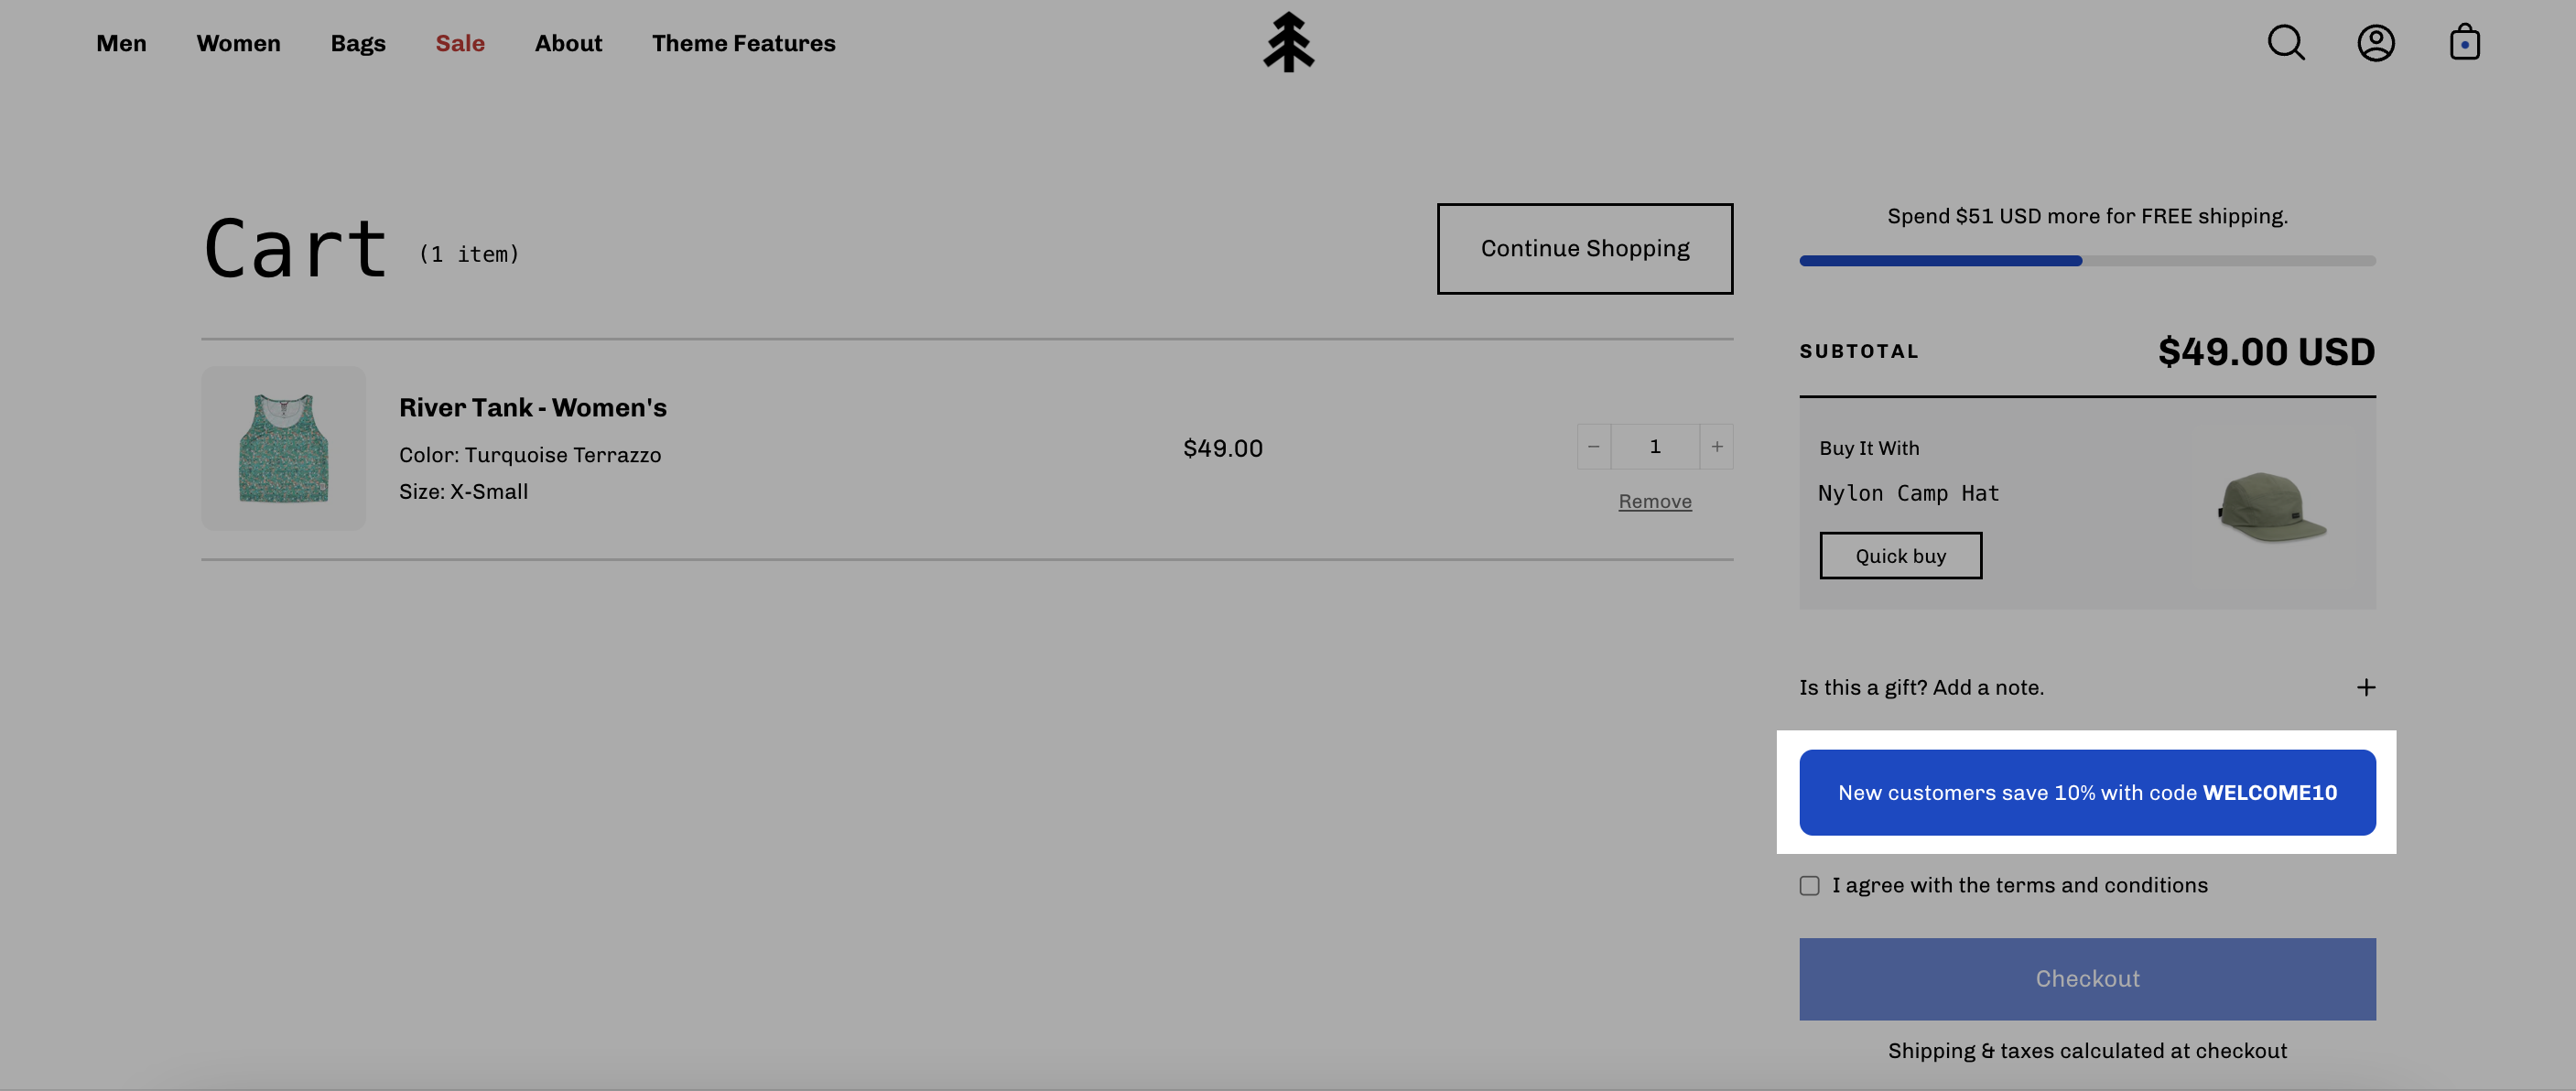
Task: Click the Nylon Camp Hat image
Action: point(2271,506)
